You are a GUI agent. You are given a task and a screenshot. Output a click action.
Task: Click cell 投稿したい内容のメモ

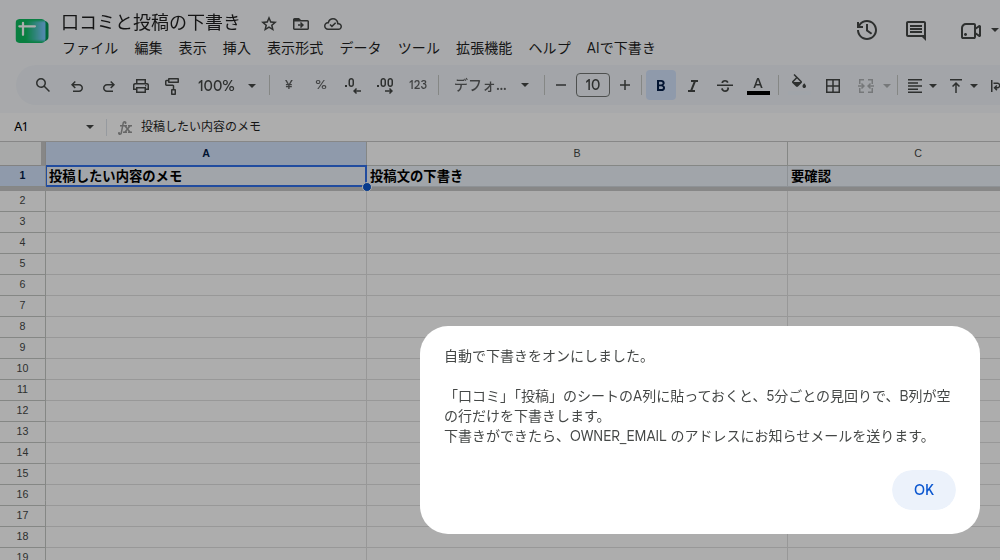206,176
